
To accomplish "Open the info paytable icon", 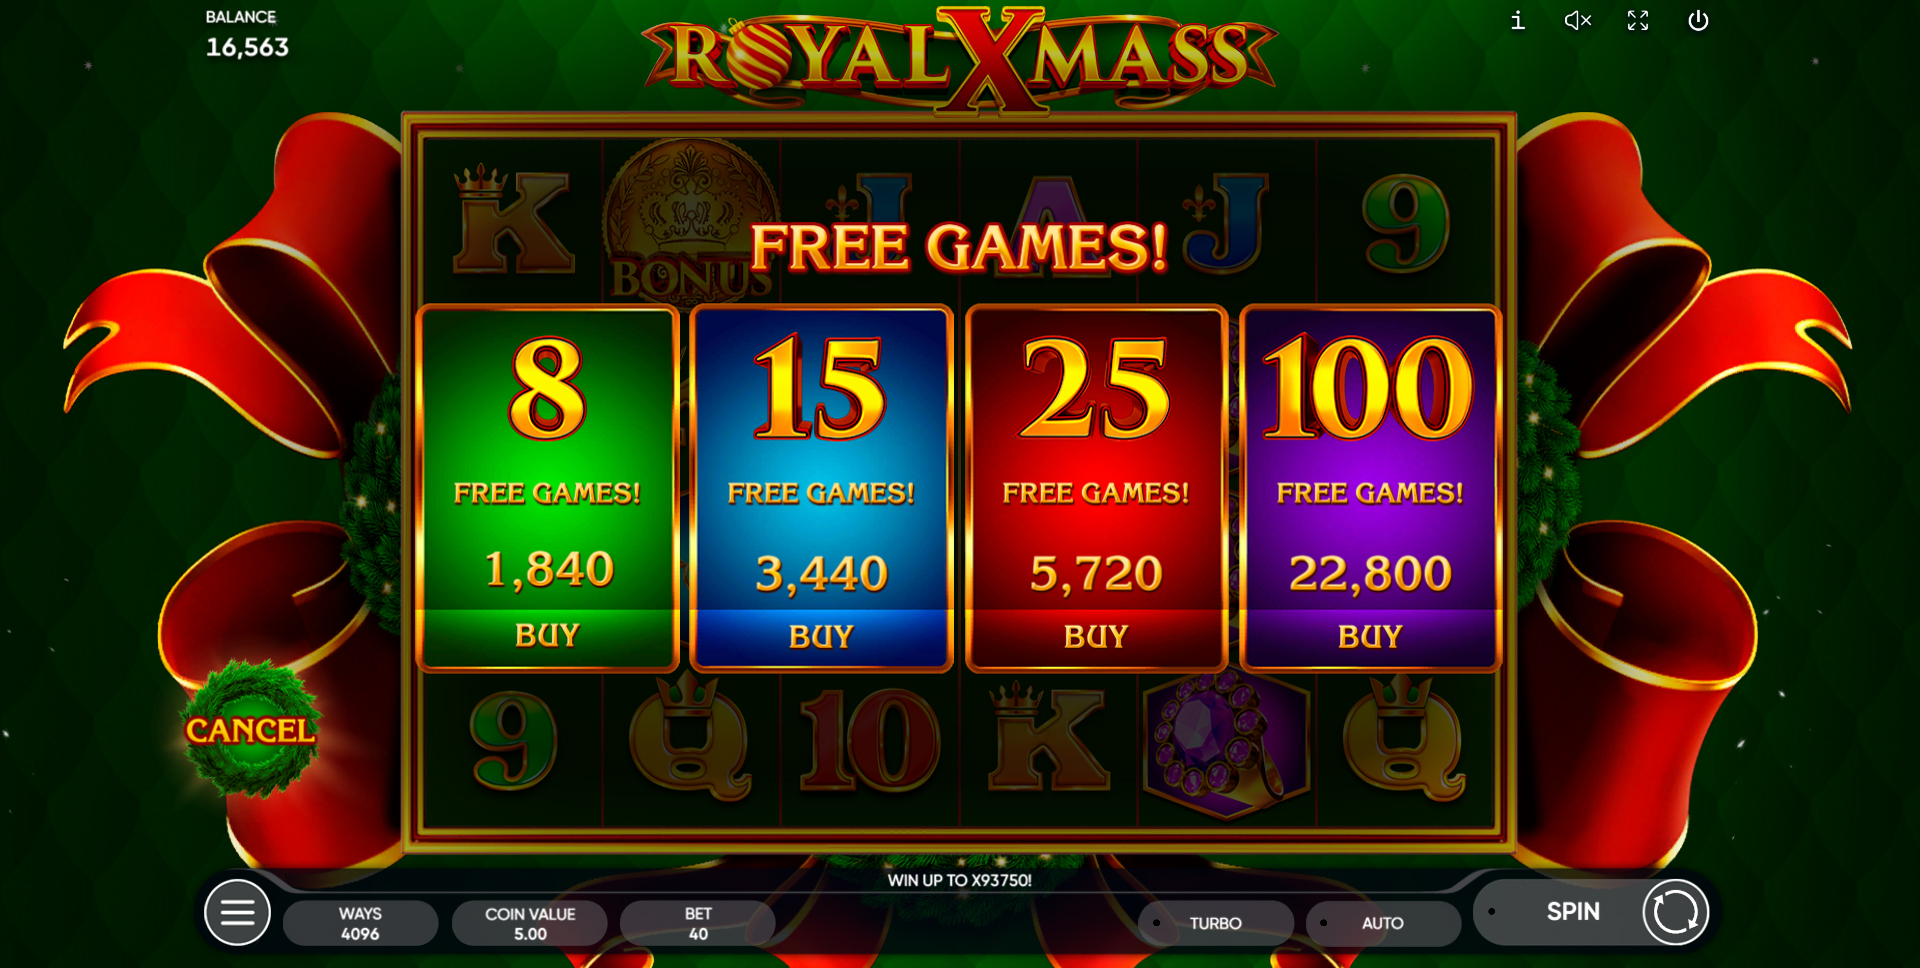I will tap(1517, 20).
